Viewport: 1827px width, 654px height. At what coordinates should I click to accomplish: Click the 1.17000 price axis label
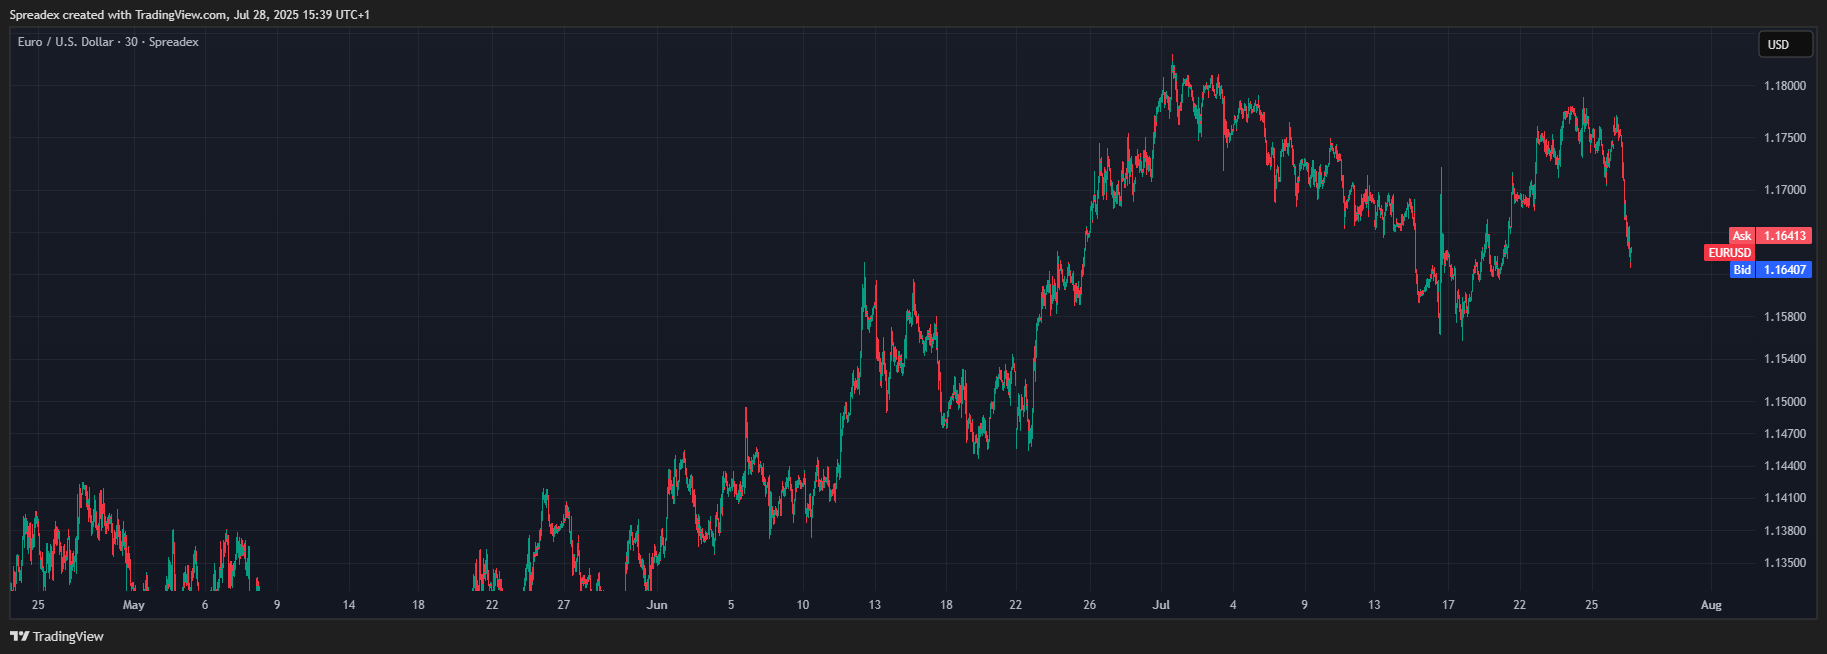[1785, 190]
